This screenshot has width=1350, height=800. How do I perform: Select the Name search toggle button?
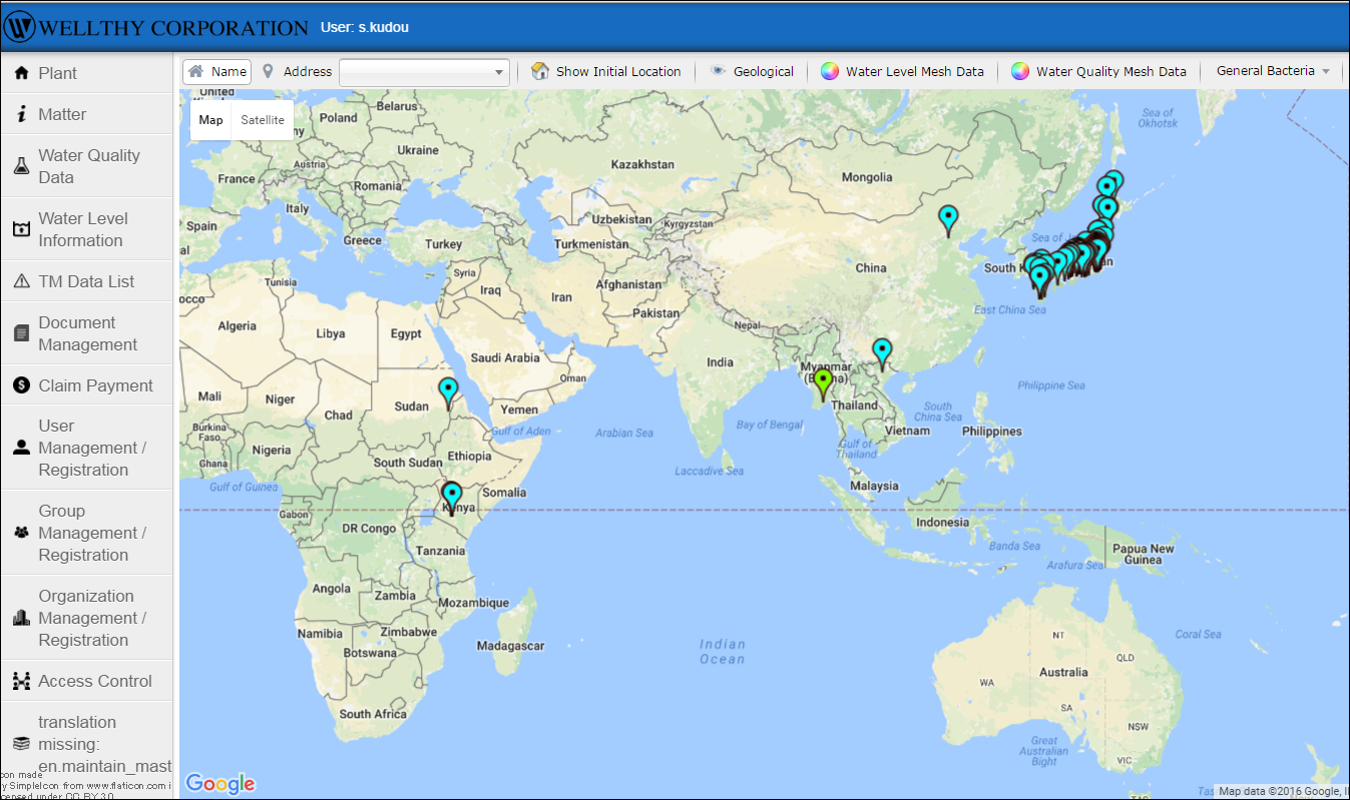[217, 71]
